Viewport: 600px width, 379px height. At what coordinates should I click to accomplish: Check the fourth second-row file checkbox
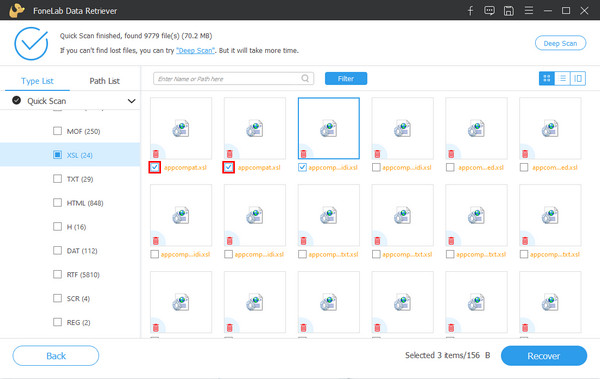[x=376, y=254]
